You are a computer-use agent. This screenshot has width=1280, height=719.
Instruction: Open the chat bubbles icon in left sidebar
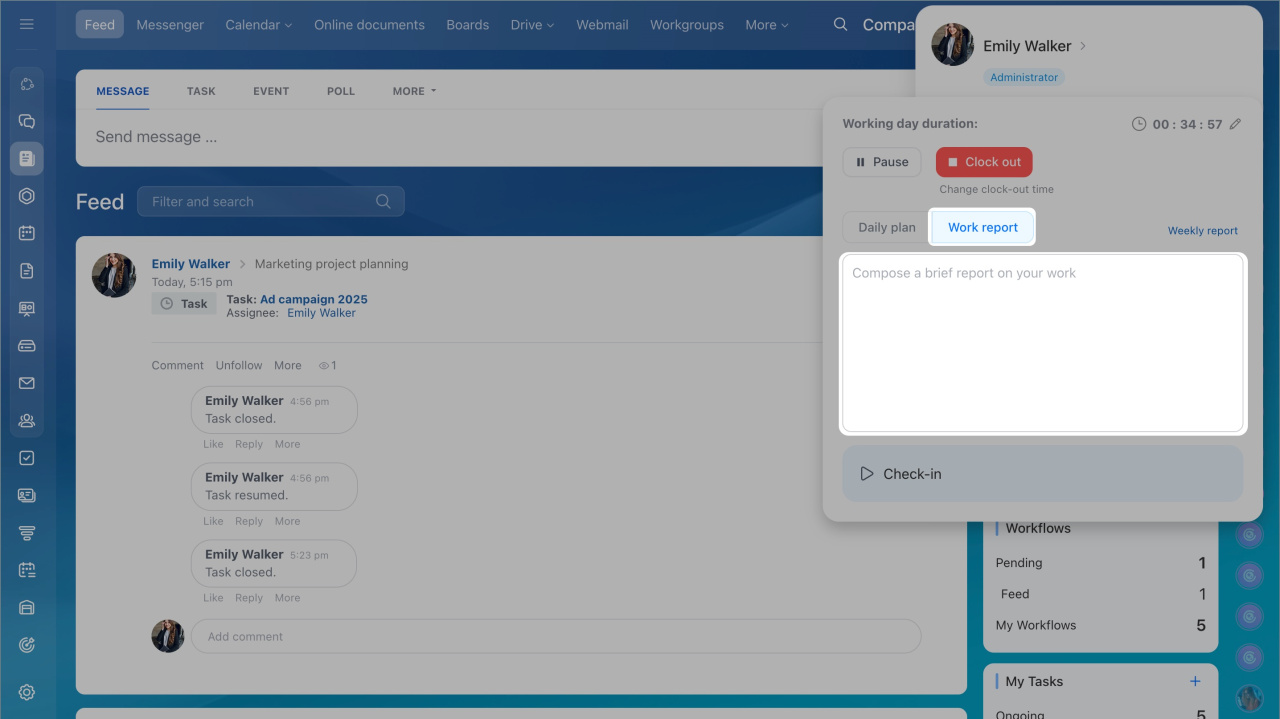click(27, 121)
